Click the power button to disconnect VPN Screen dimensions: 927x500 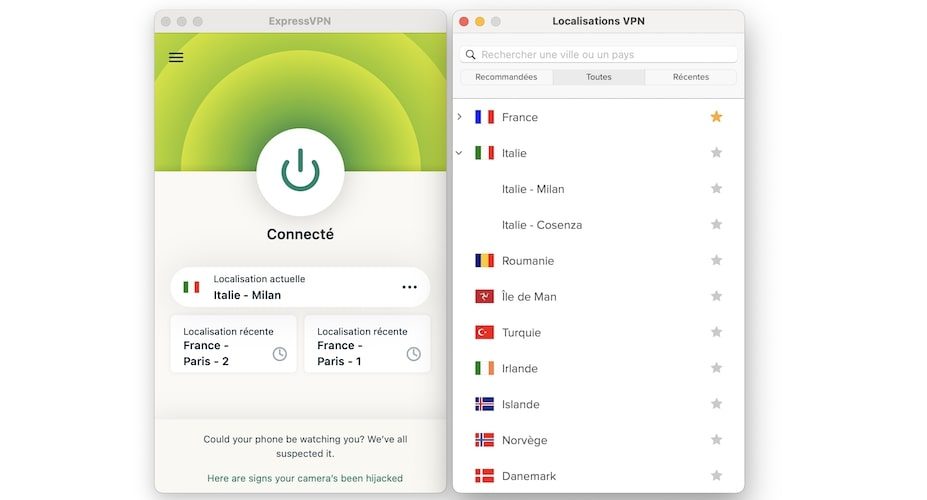coord(300,172)
